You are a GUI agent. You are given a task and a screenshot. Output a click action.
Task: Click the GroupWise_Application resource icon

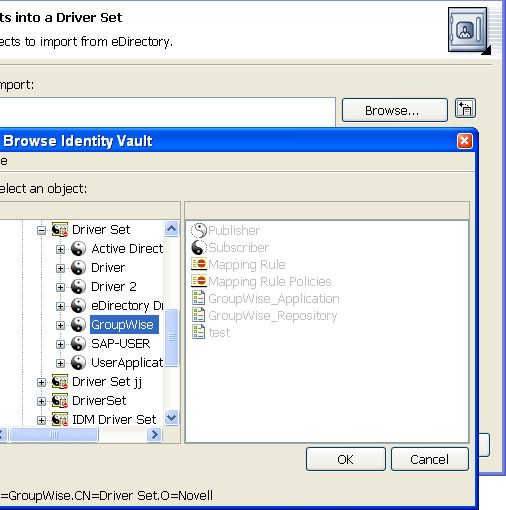pos(199,298)
